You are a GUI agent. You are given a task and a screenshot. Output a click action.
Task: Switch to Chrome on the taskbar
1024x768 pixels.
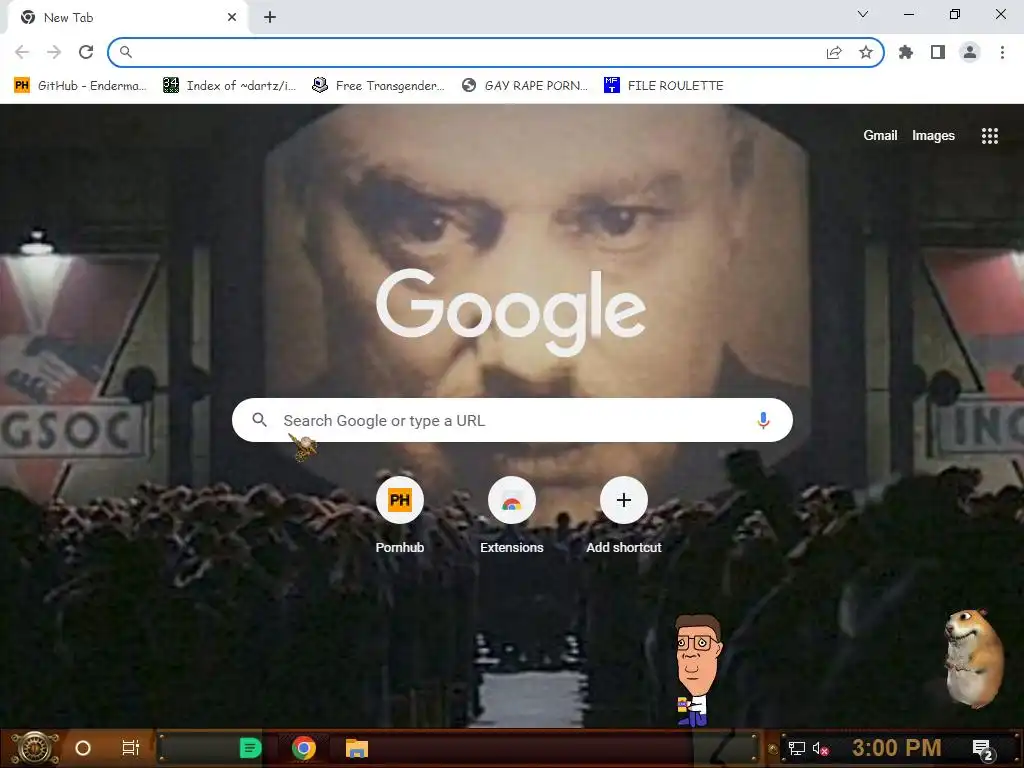click(x=304, y=748)
